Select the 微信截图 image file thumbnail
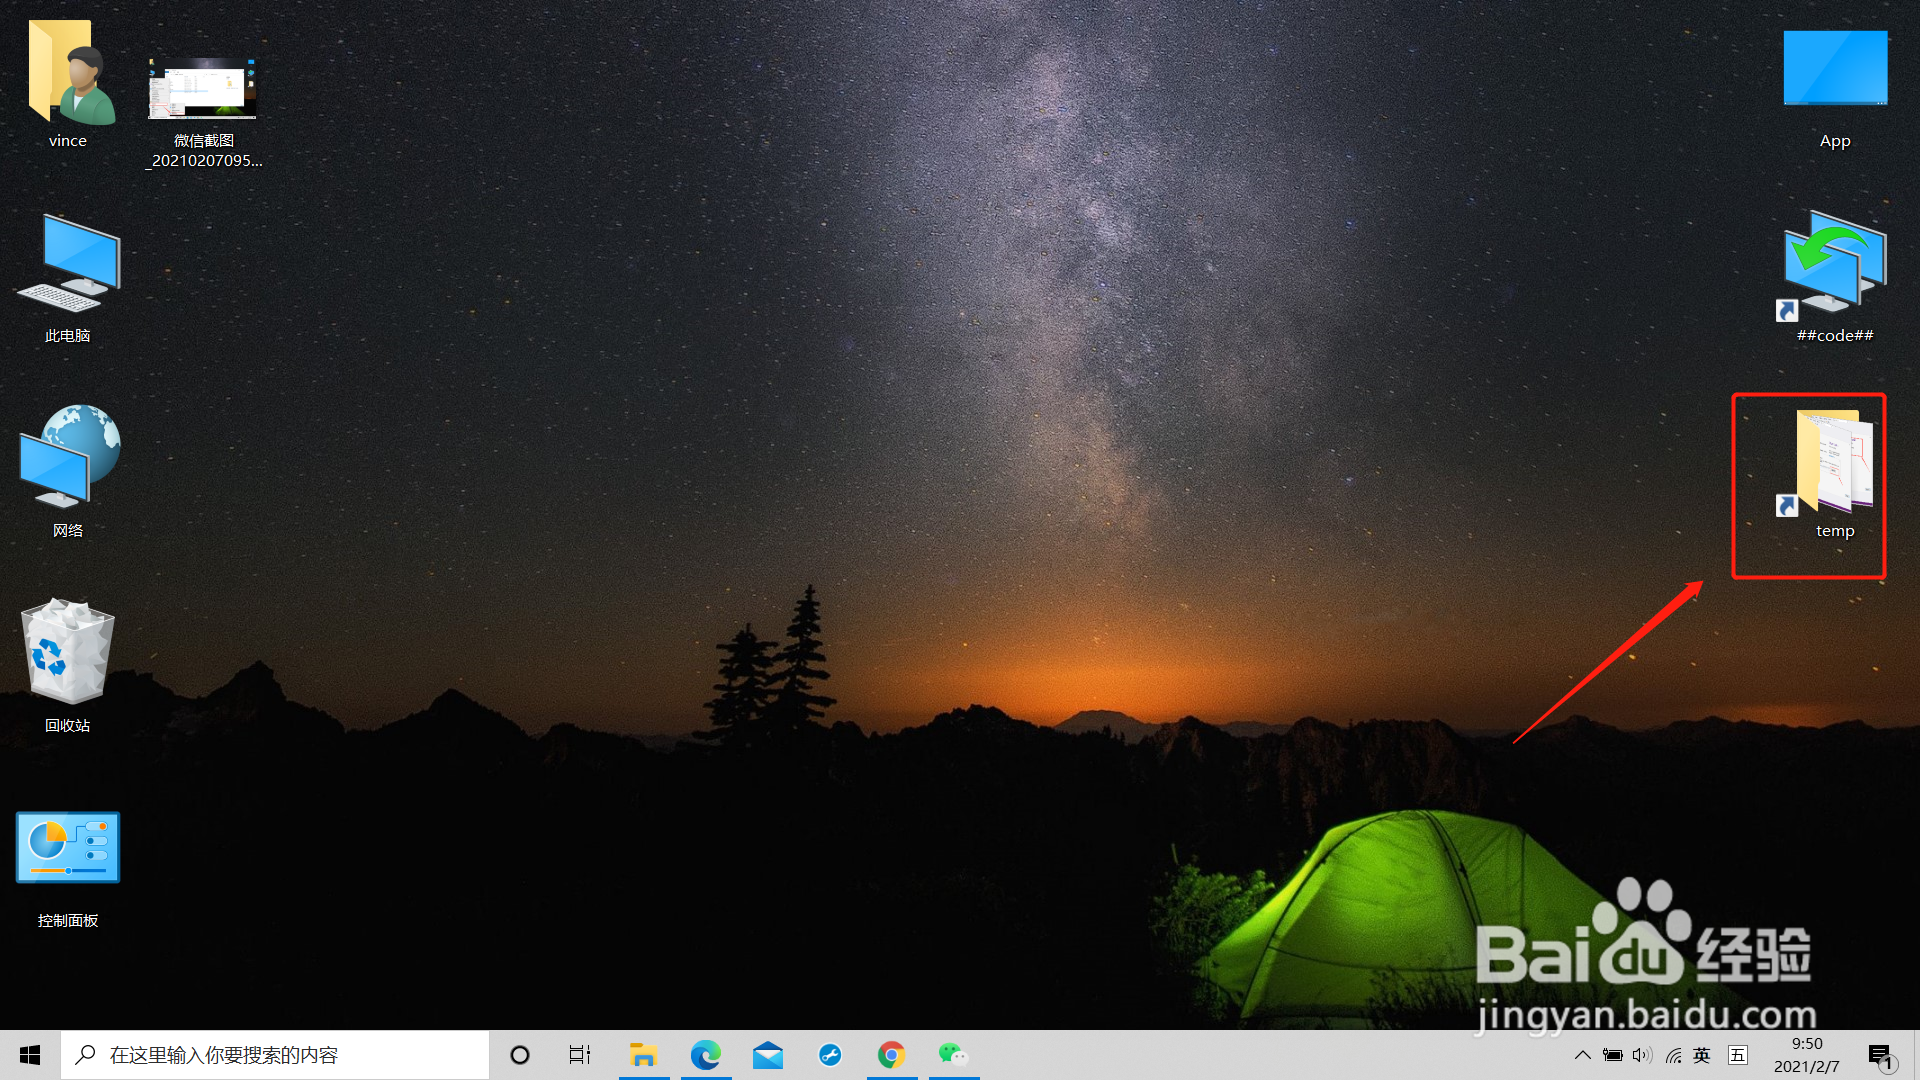 [x=203, y=90]
